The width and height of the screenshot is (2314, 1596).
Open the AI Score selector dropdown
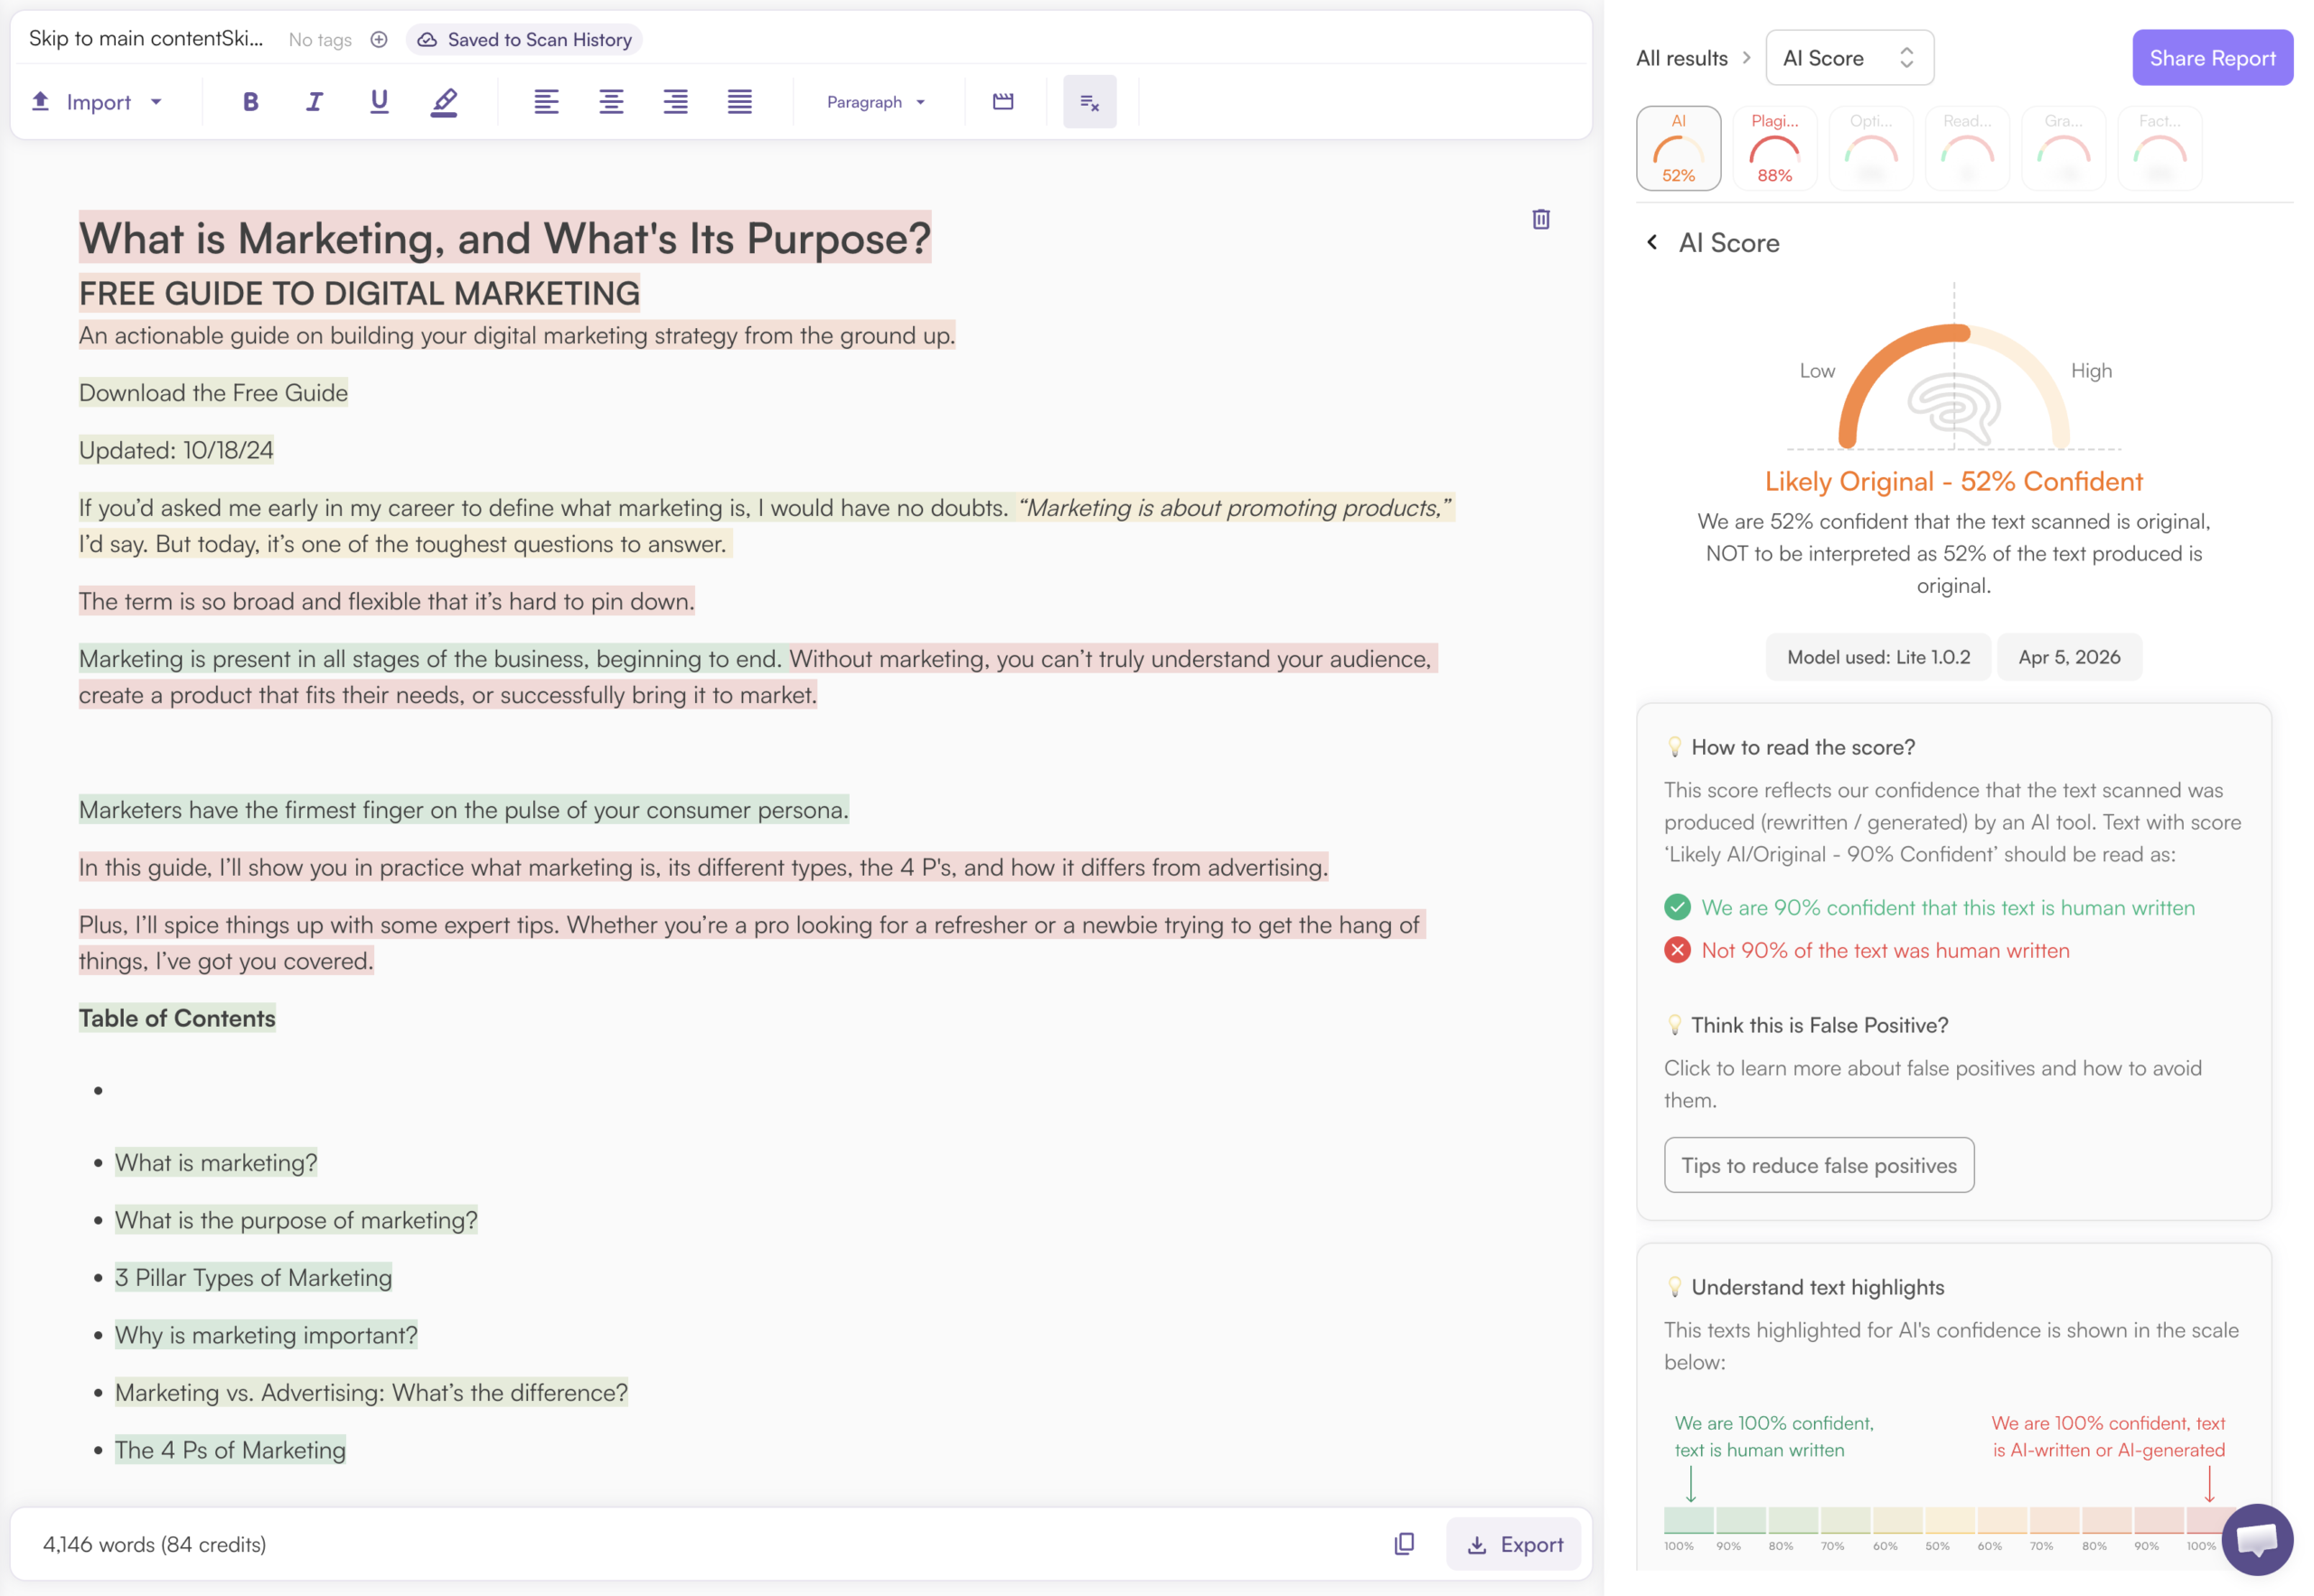pos(1849,58)
